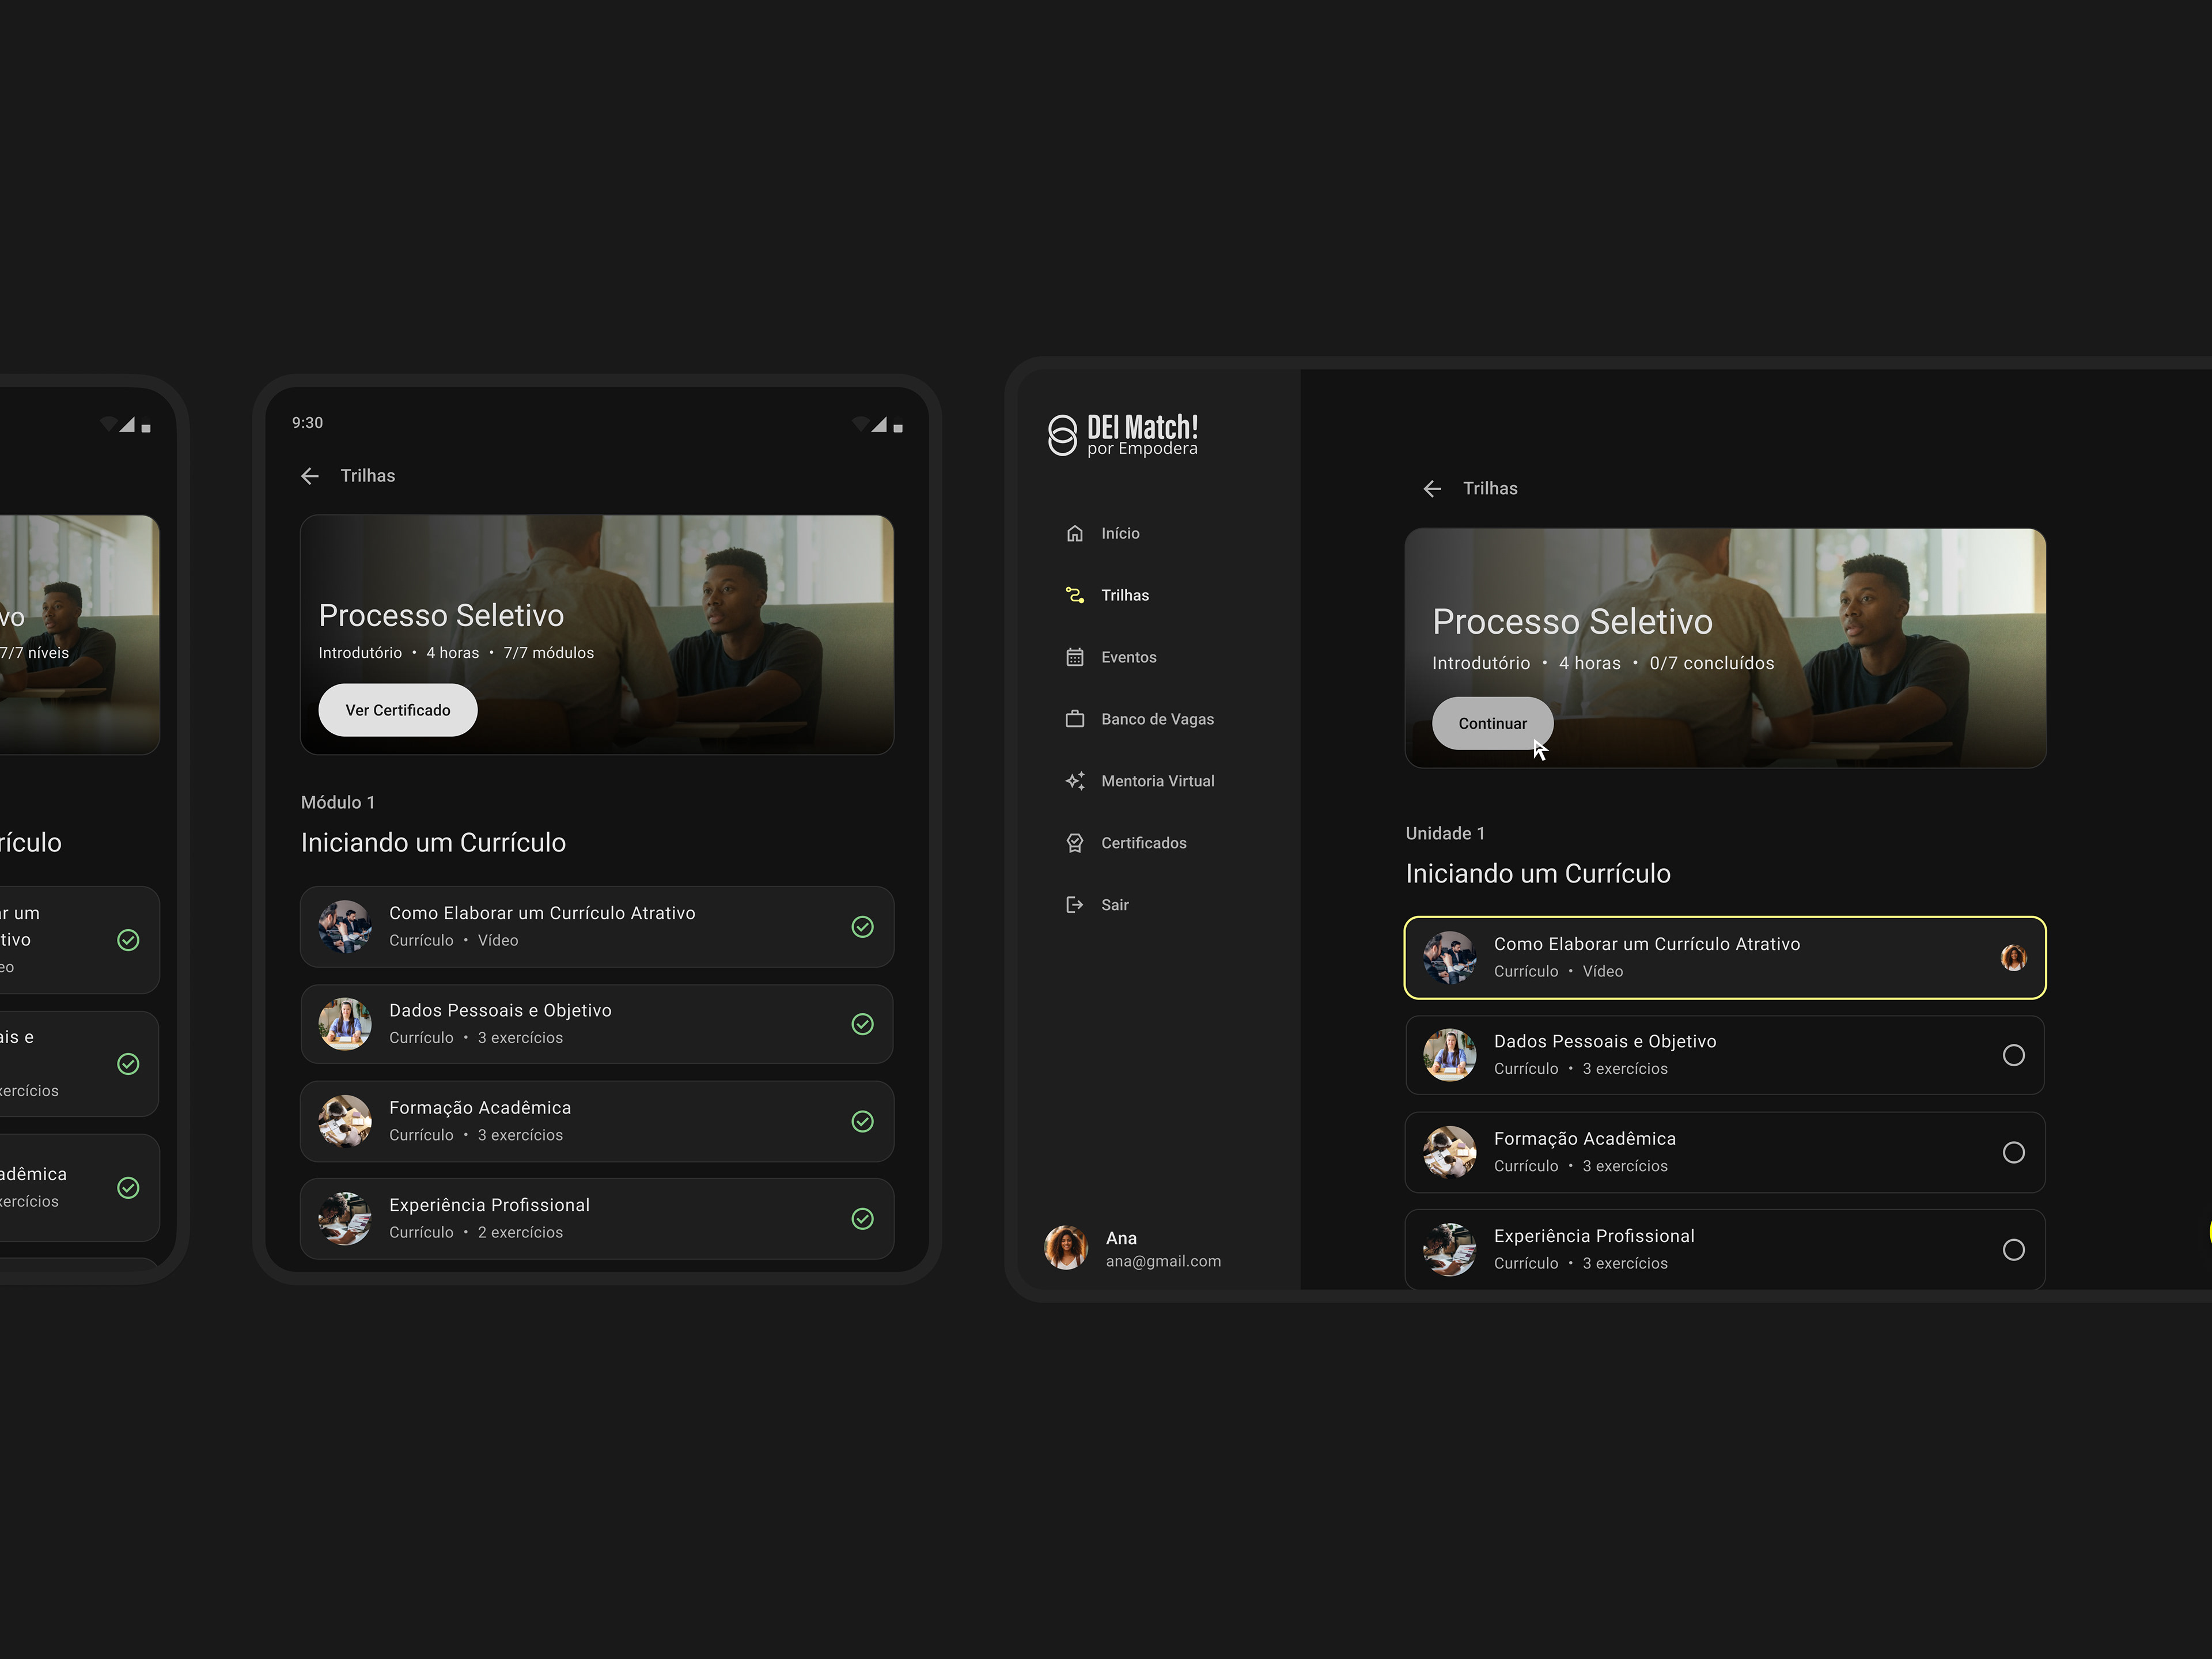The height and width of the screenshot is (1659, 2212).
Task: Toggle completion circle for Experiência Profissional on desktop
Action: pyautogui.click(x=2013, y=1249)
